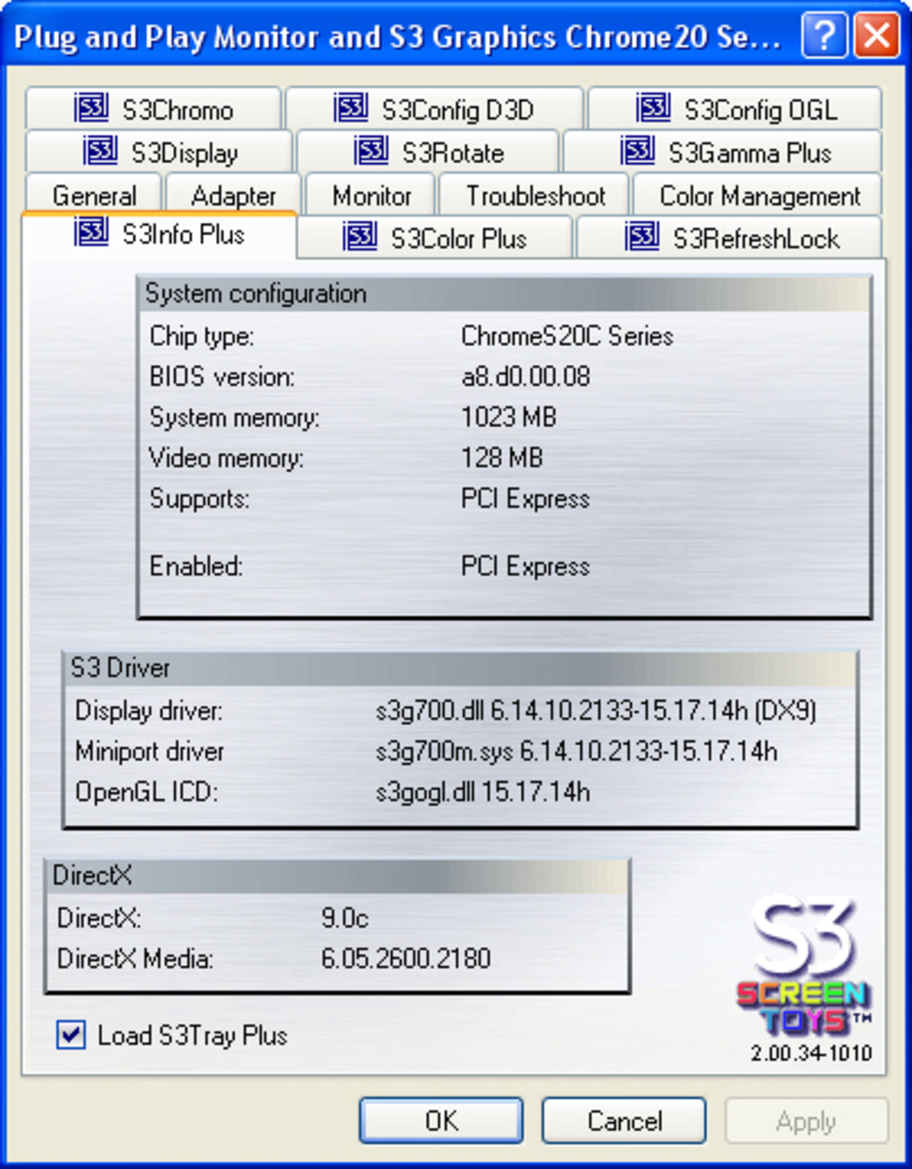Open the S3Rotate tab
912x1169 pixels.
pyautogui.click(x=428, y=151)
